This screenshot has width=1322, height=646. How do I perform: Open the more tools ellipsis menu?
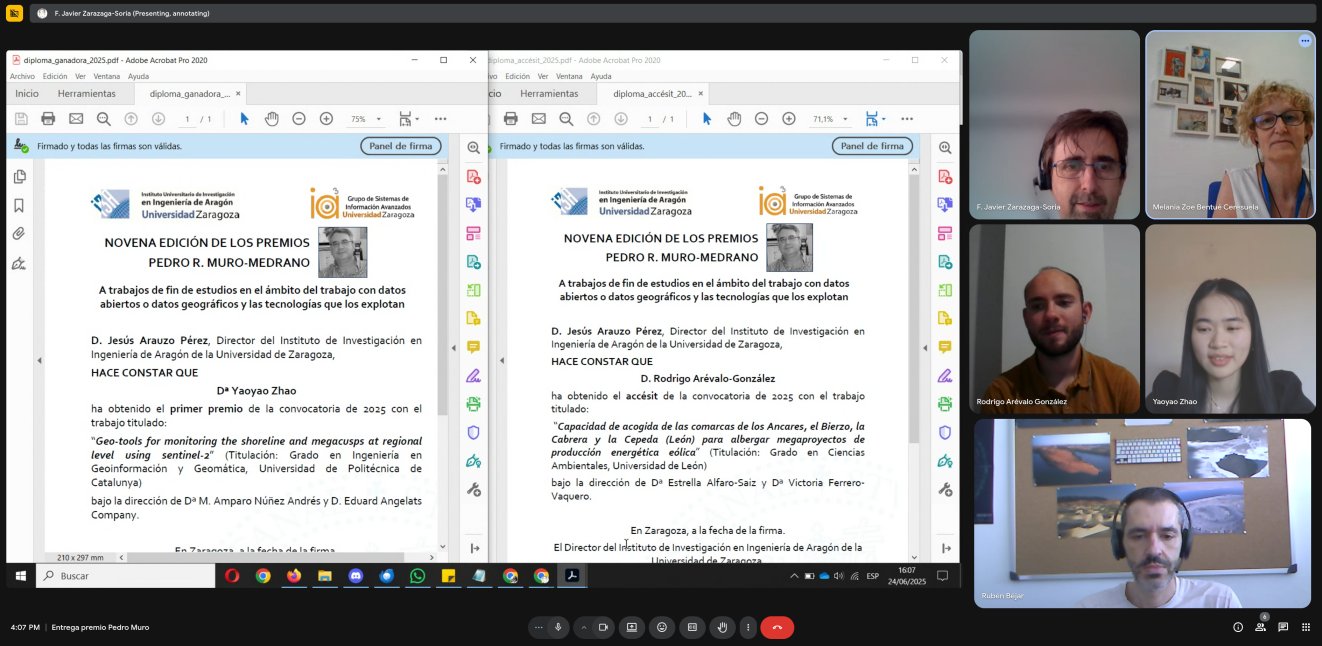click(x=441, y=118)
